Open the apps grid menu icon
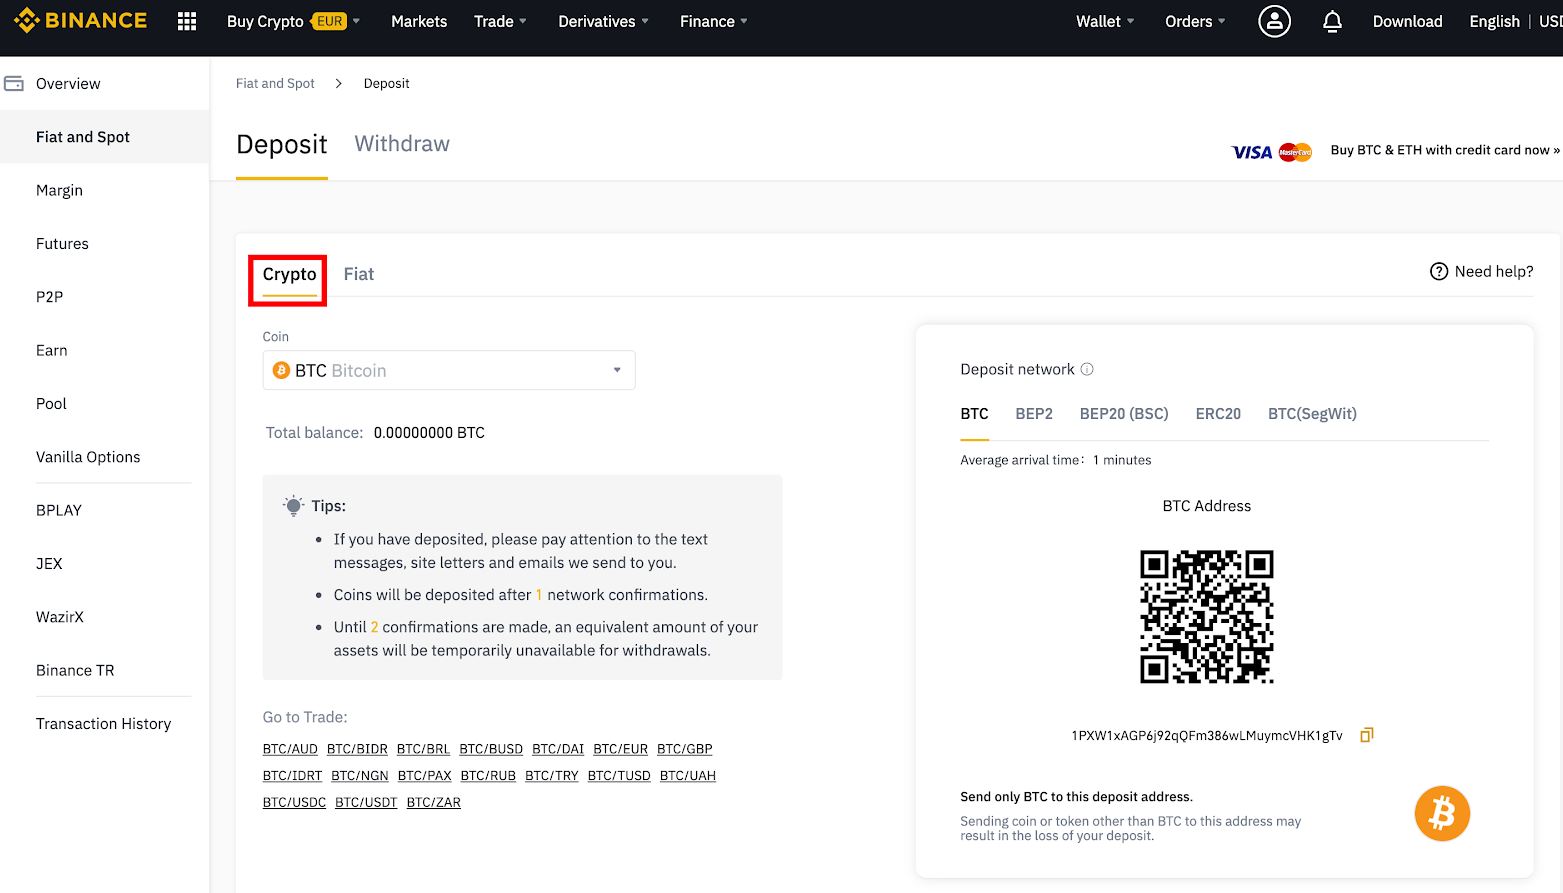The width and height of the screenshot is (1563, 893). tap(187, 21)
